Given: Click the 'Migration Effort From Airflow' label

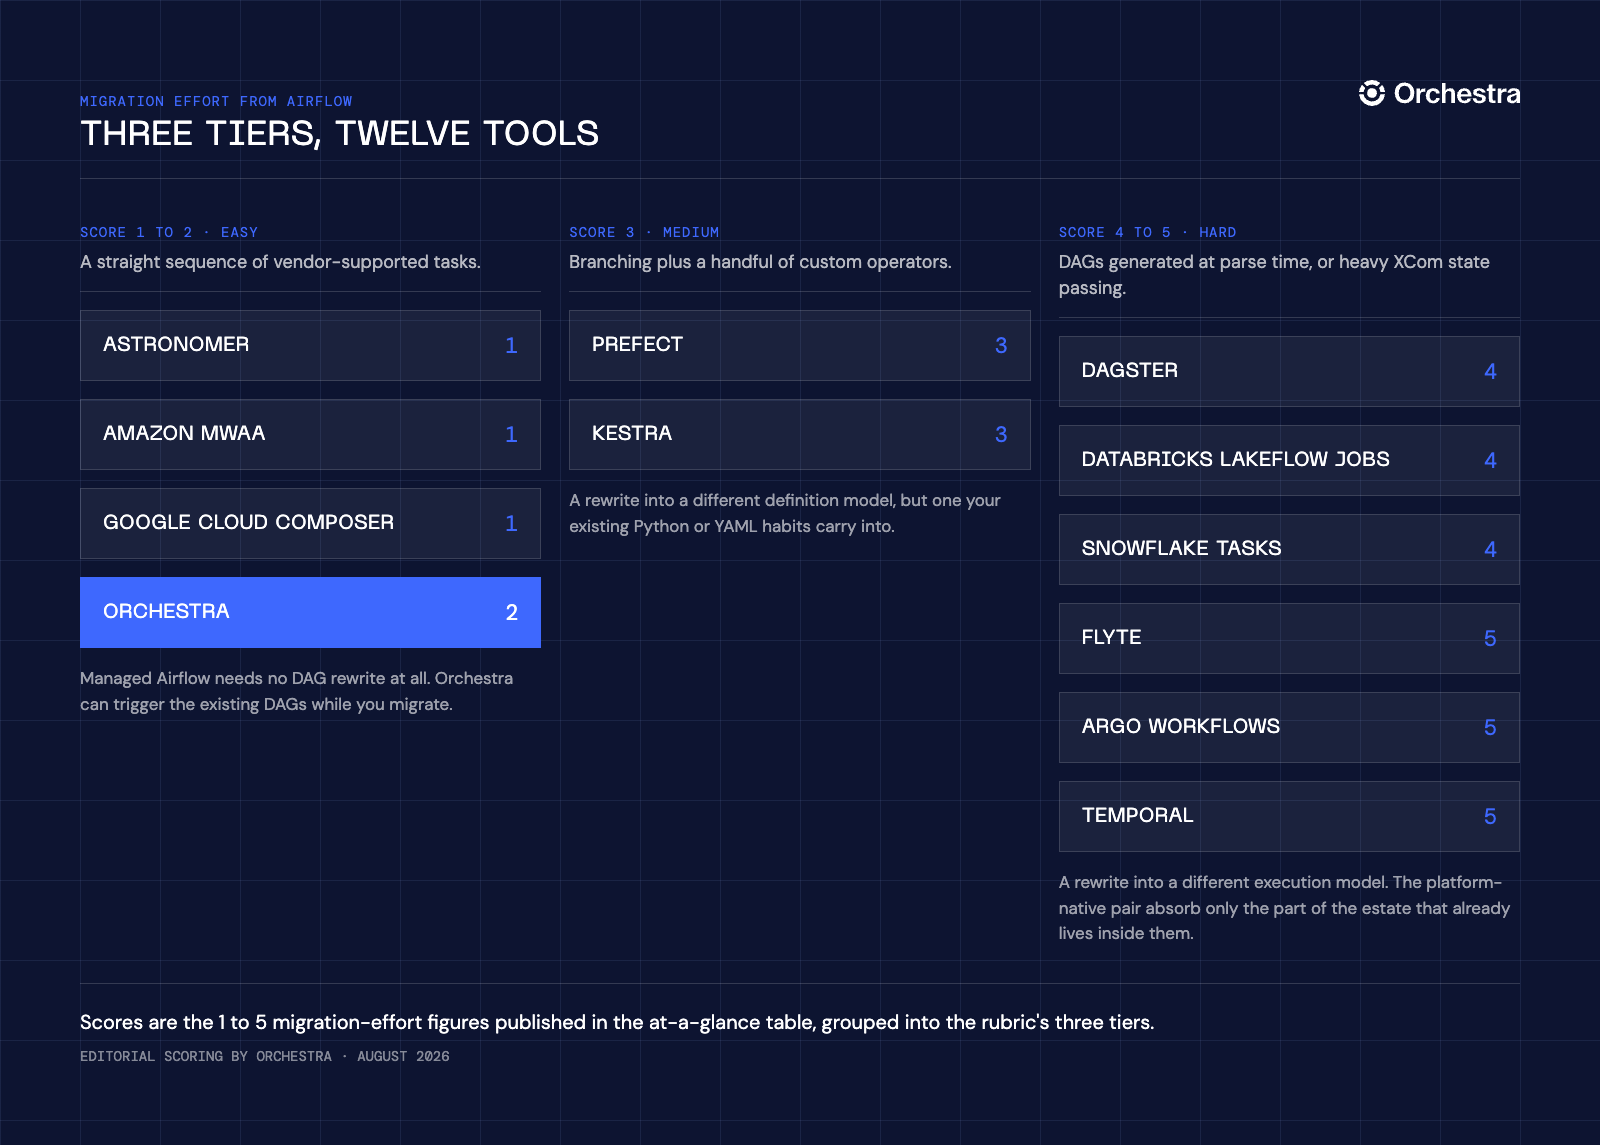Looking at the screenshot, I should (216, 101).
